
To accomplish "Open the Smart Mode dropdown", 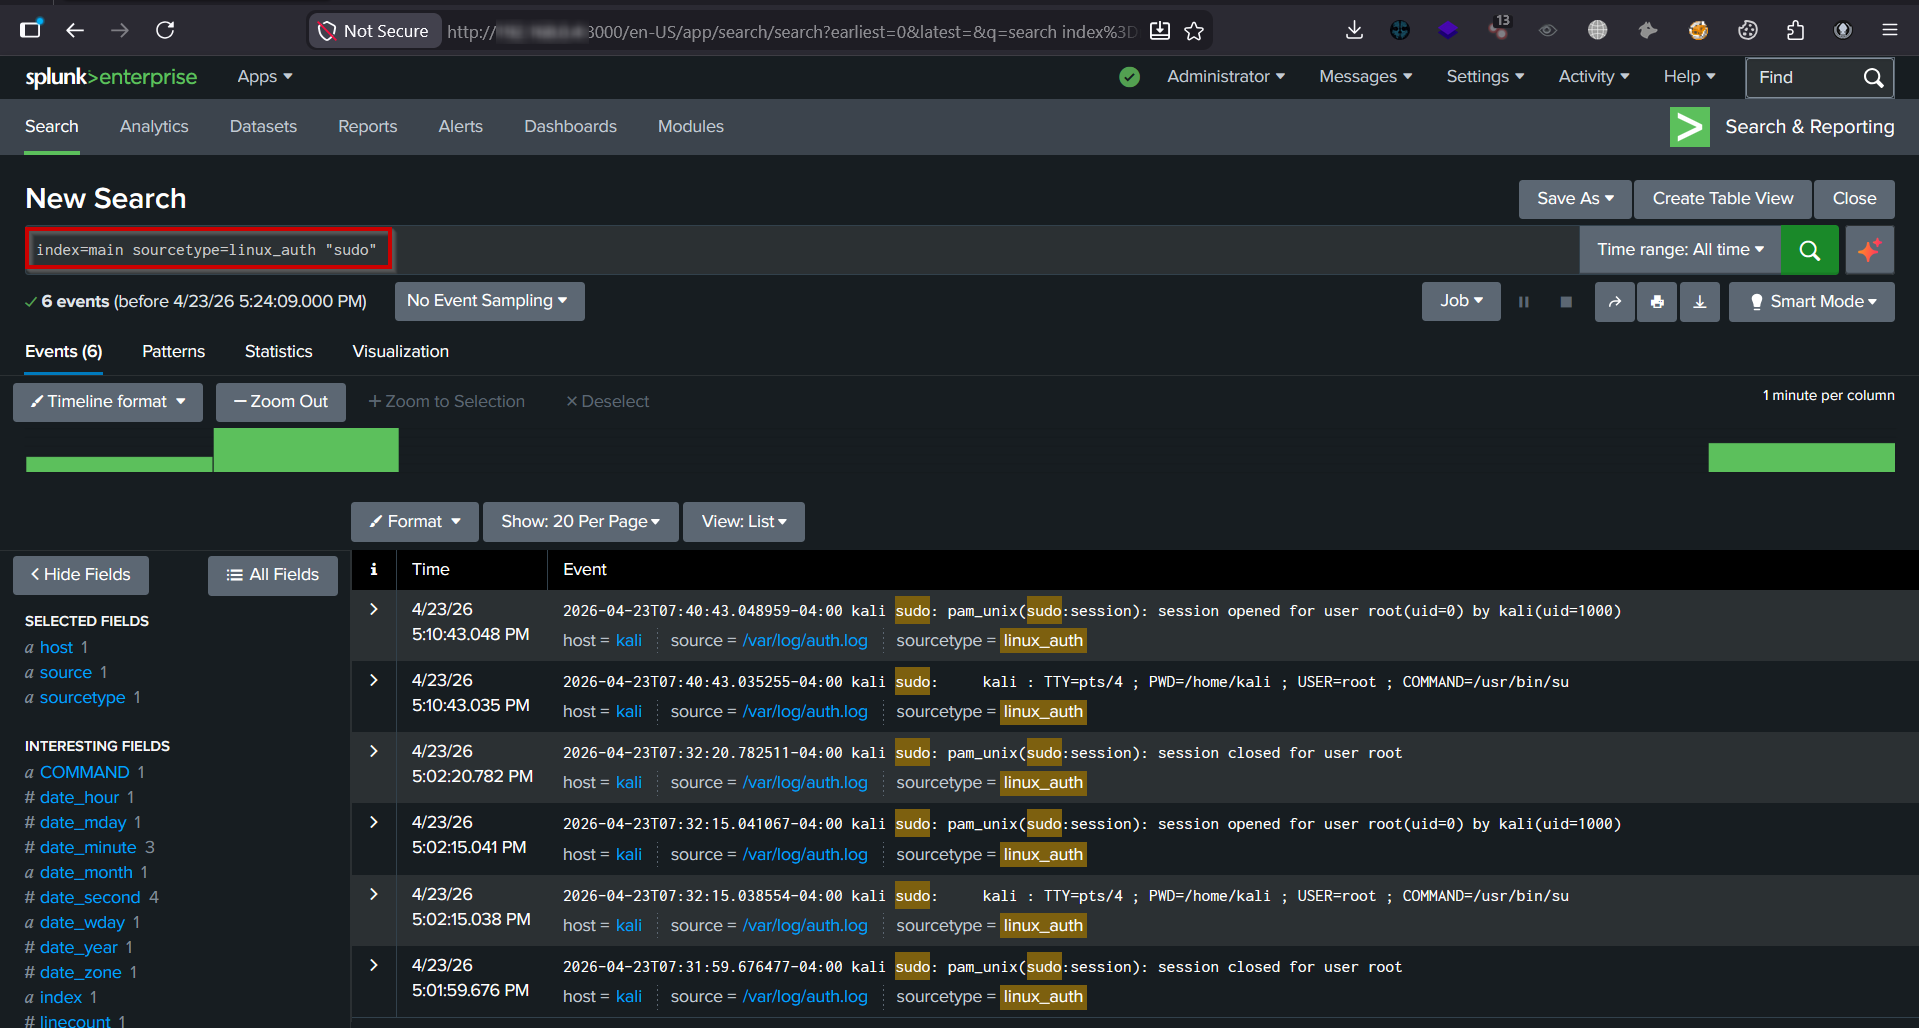I will tap(1812, 302).
